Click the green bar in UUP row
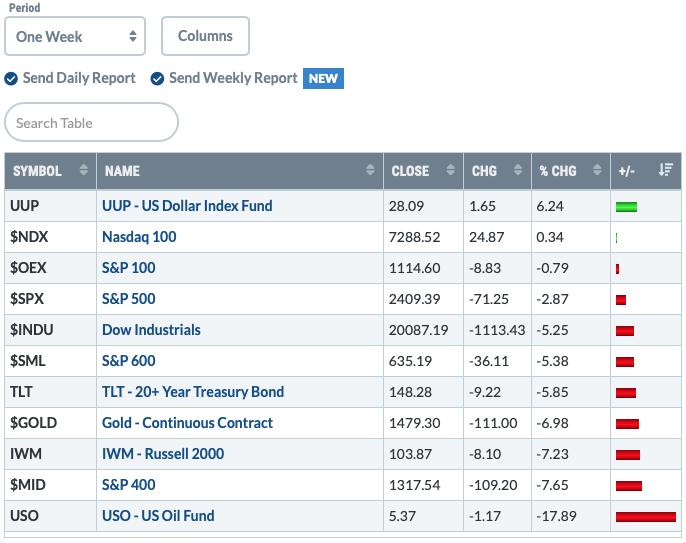The width and height of the screenshot is (686, 543). (x=626, y=207)
